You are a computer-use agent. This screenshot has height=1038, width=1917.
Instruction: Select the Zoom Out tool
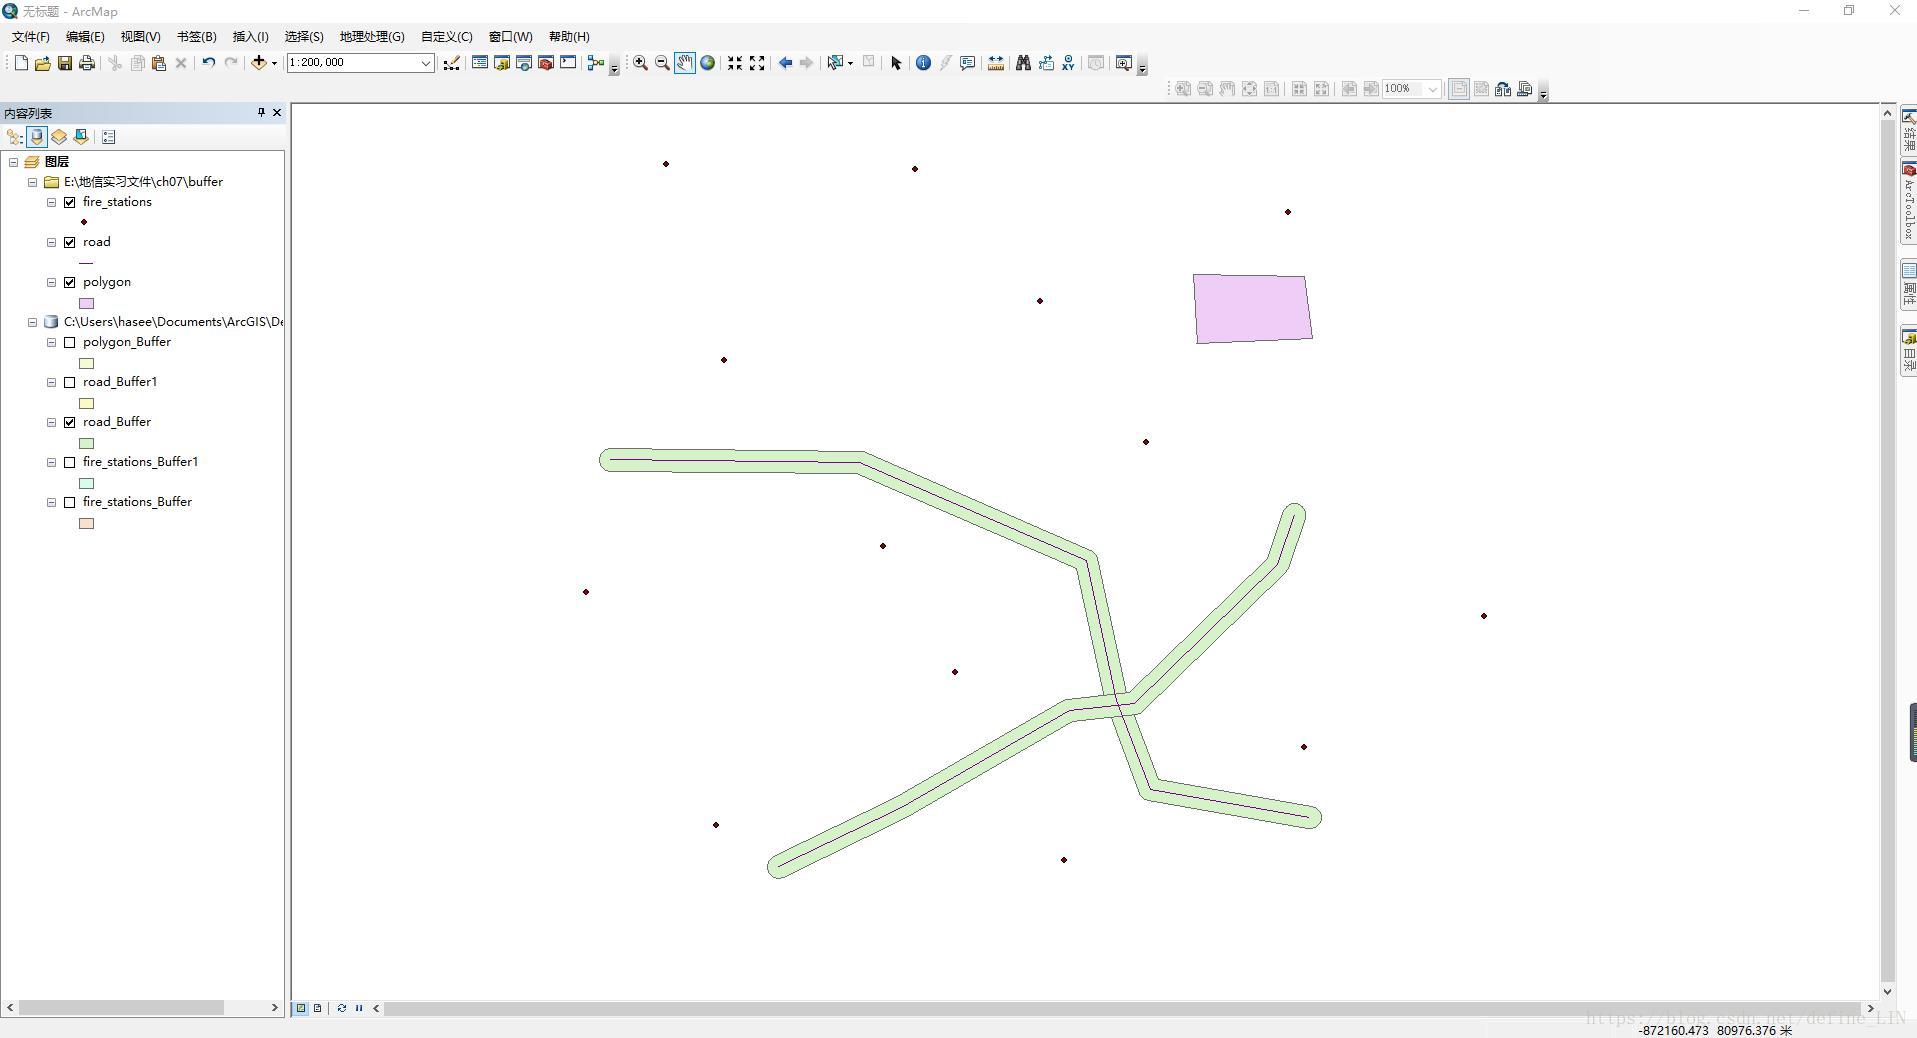662,63
